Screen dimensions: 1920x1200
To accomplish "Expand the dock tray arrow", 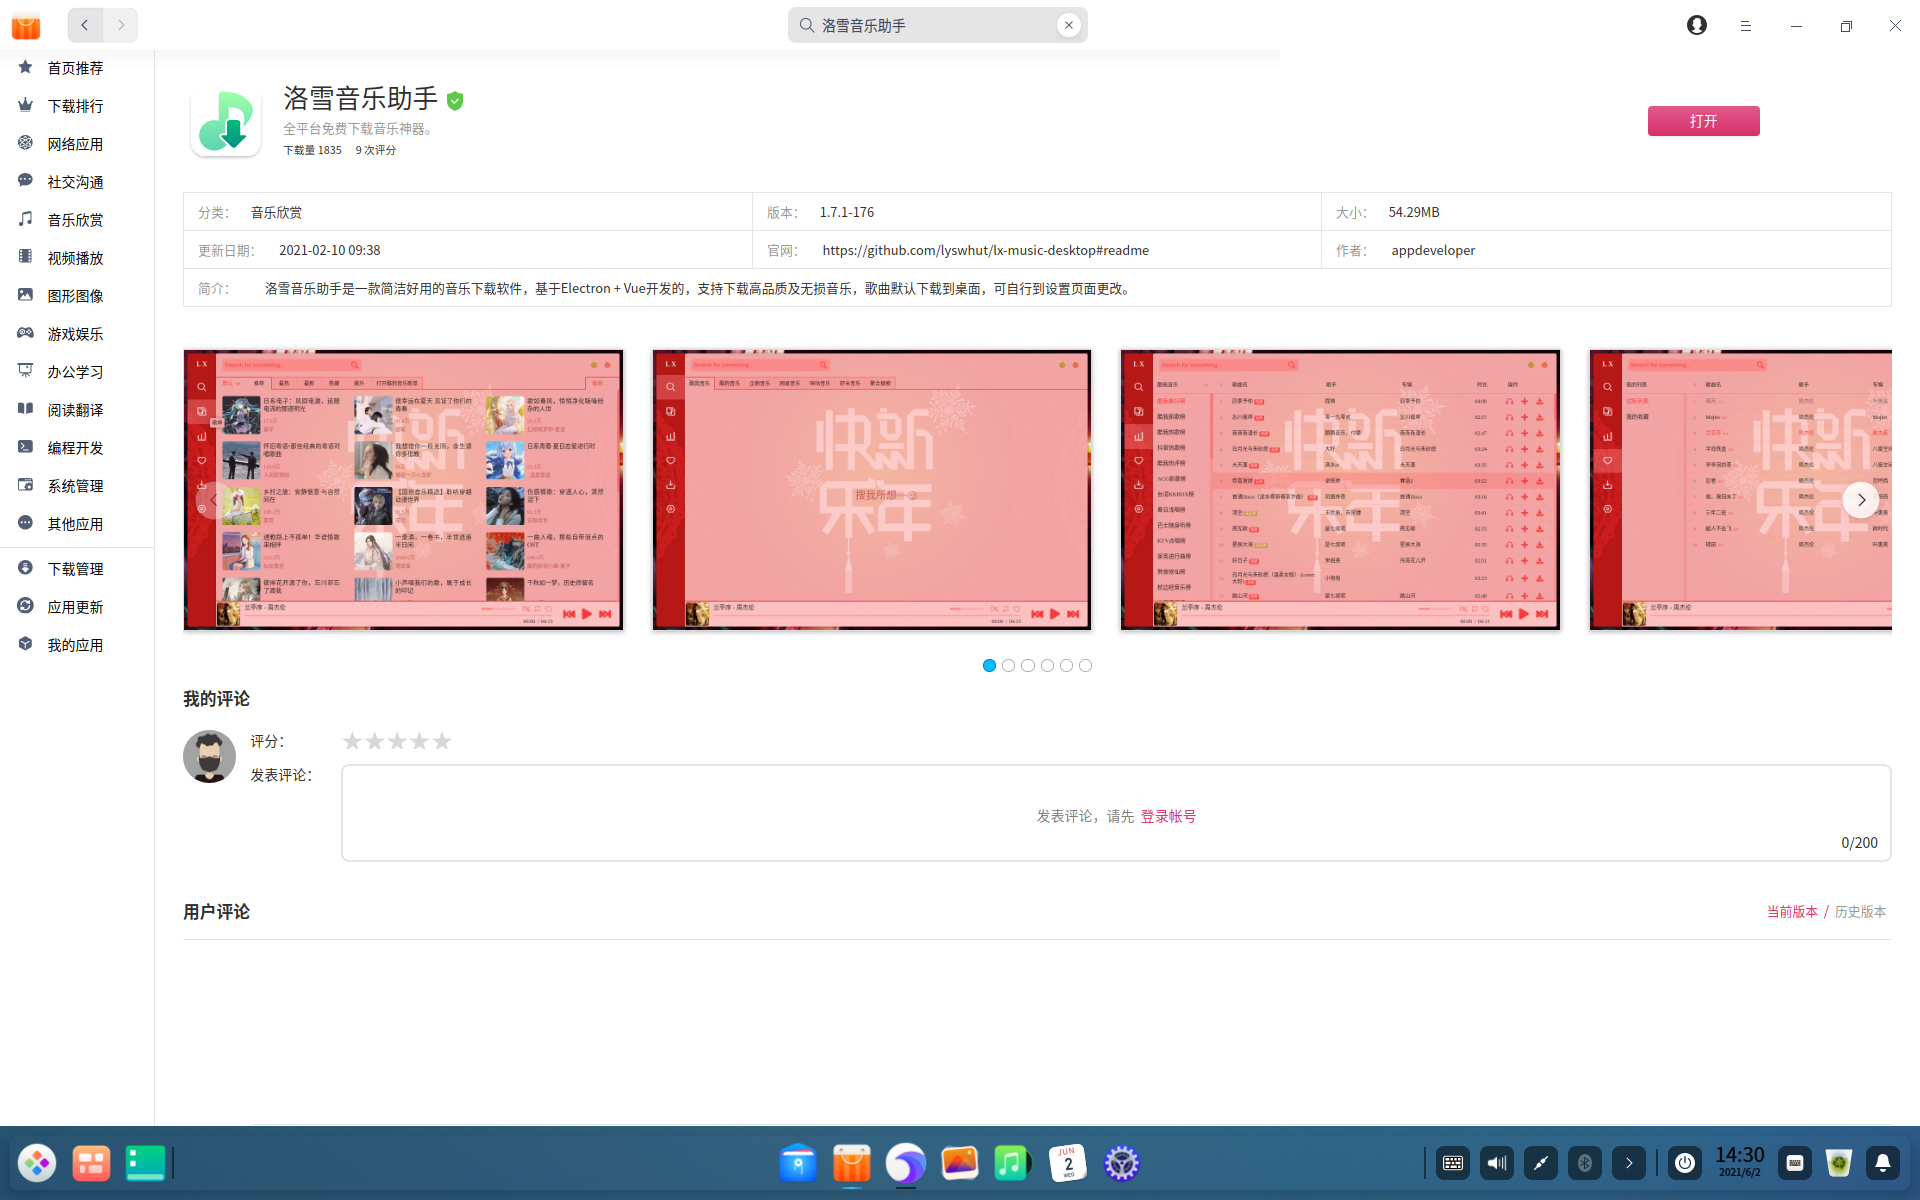I will (x=1628, y=1163).
